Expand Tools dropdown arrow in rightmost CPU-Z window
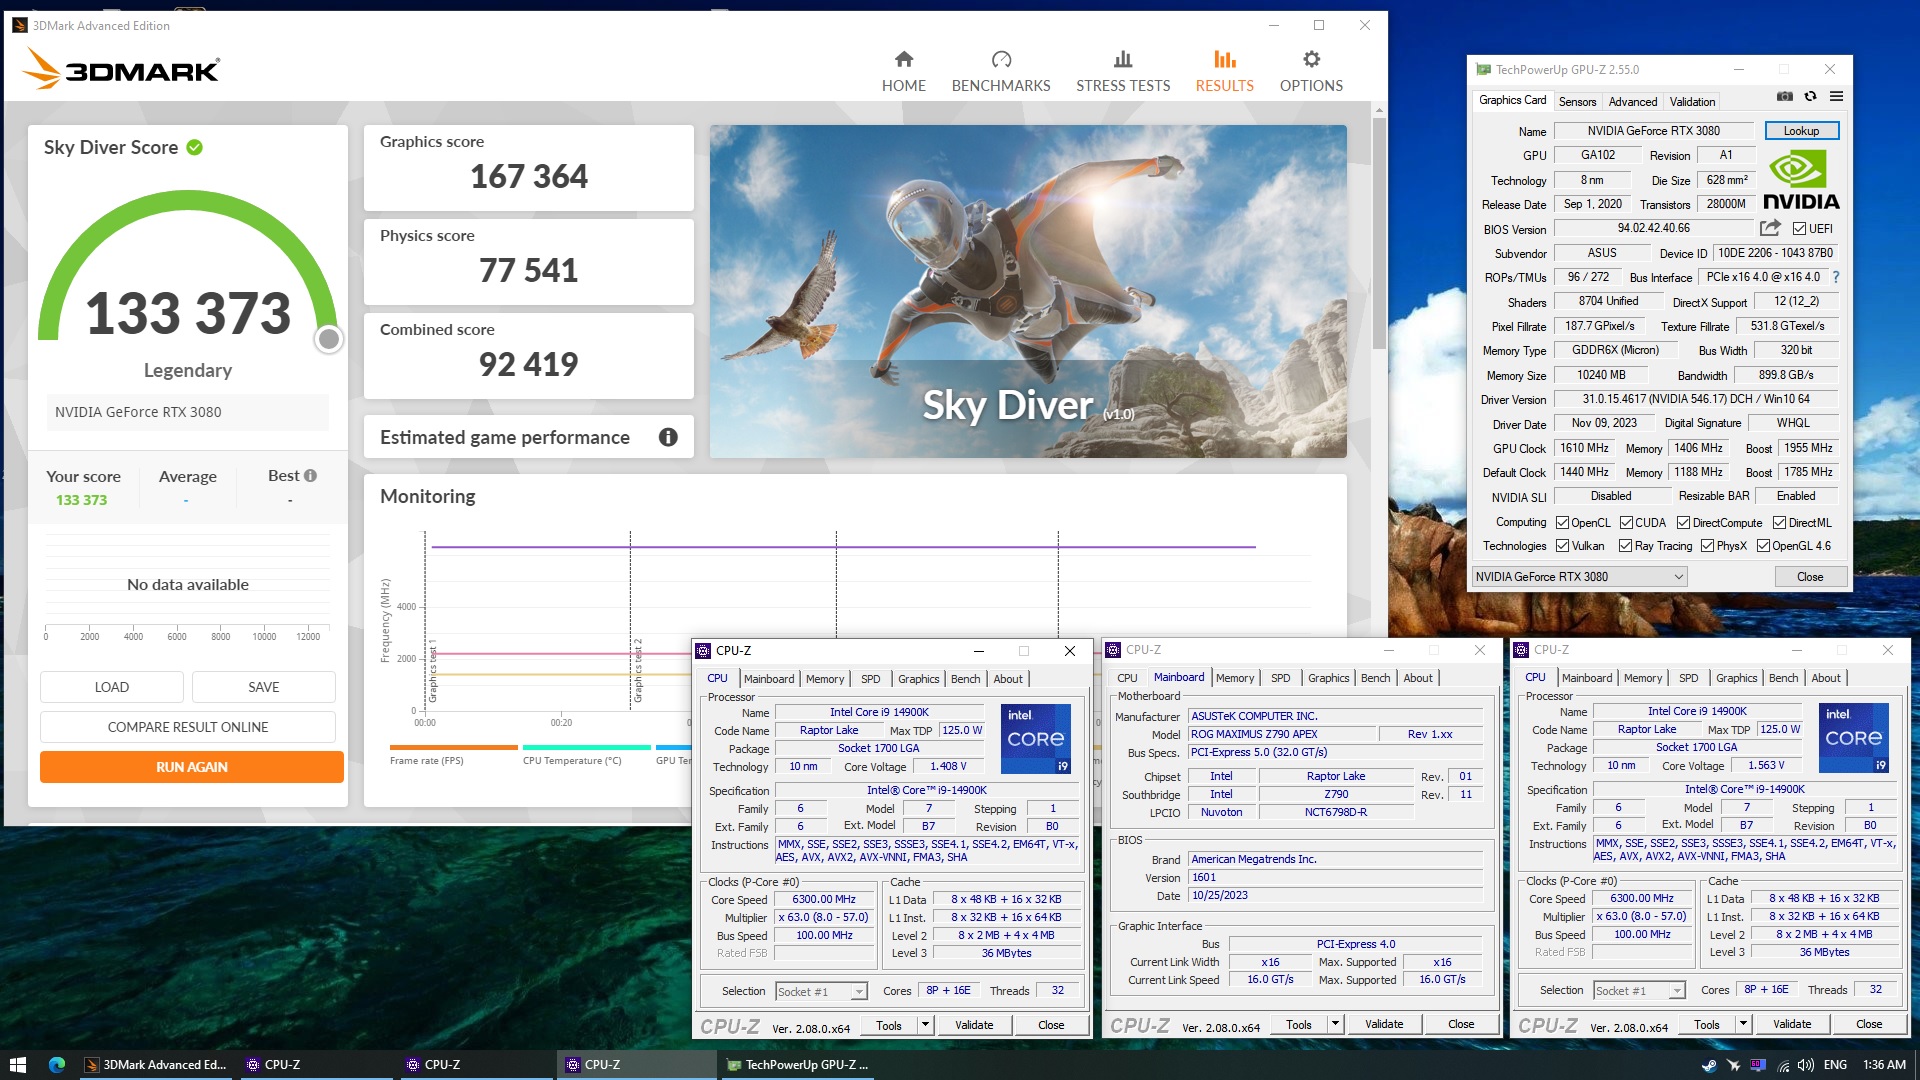This screenshot has width=1920, height=1080. (1743, 1024)
